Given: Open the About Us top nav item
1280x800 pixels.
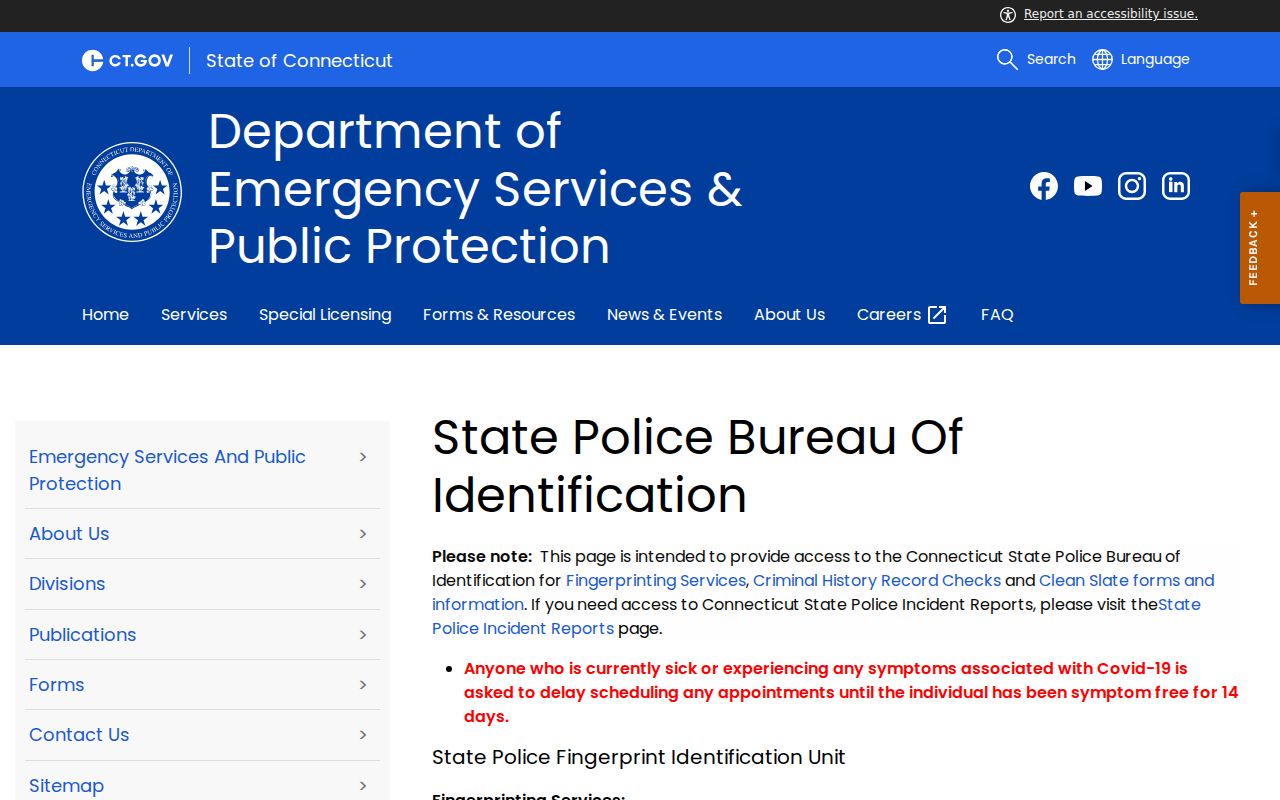Looking at the screenshot, I should coord(789,314).
